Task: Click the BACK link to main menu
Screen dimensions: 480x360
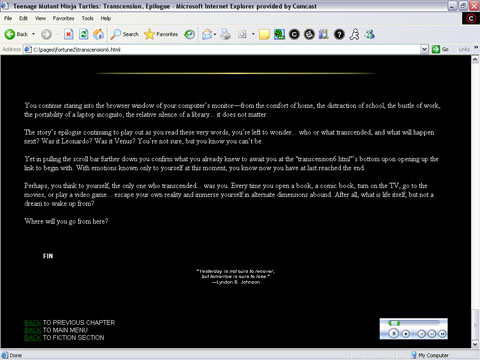Action: pyautogui.click(x=33, y=330)
